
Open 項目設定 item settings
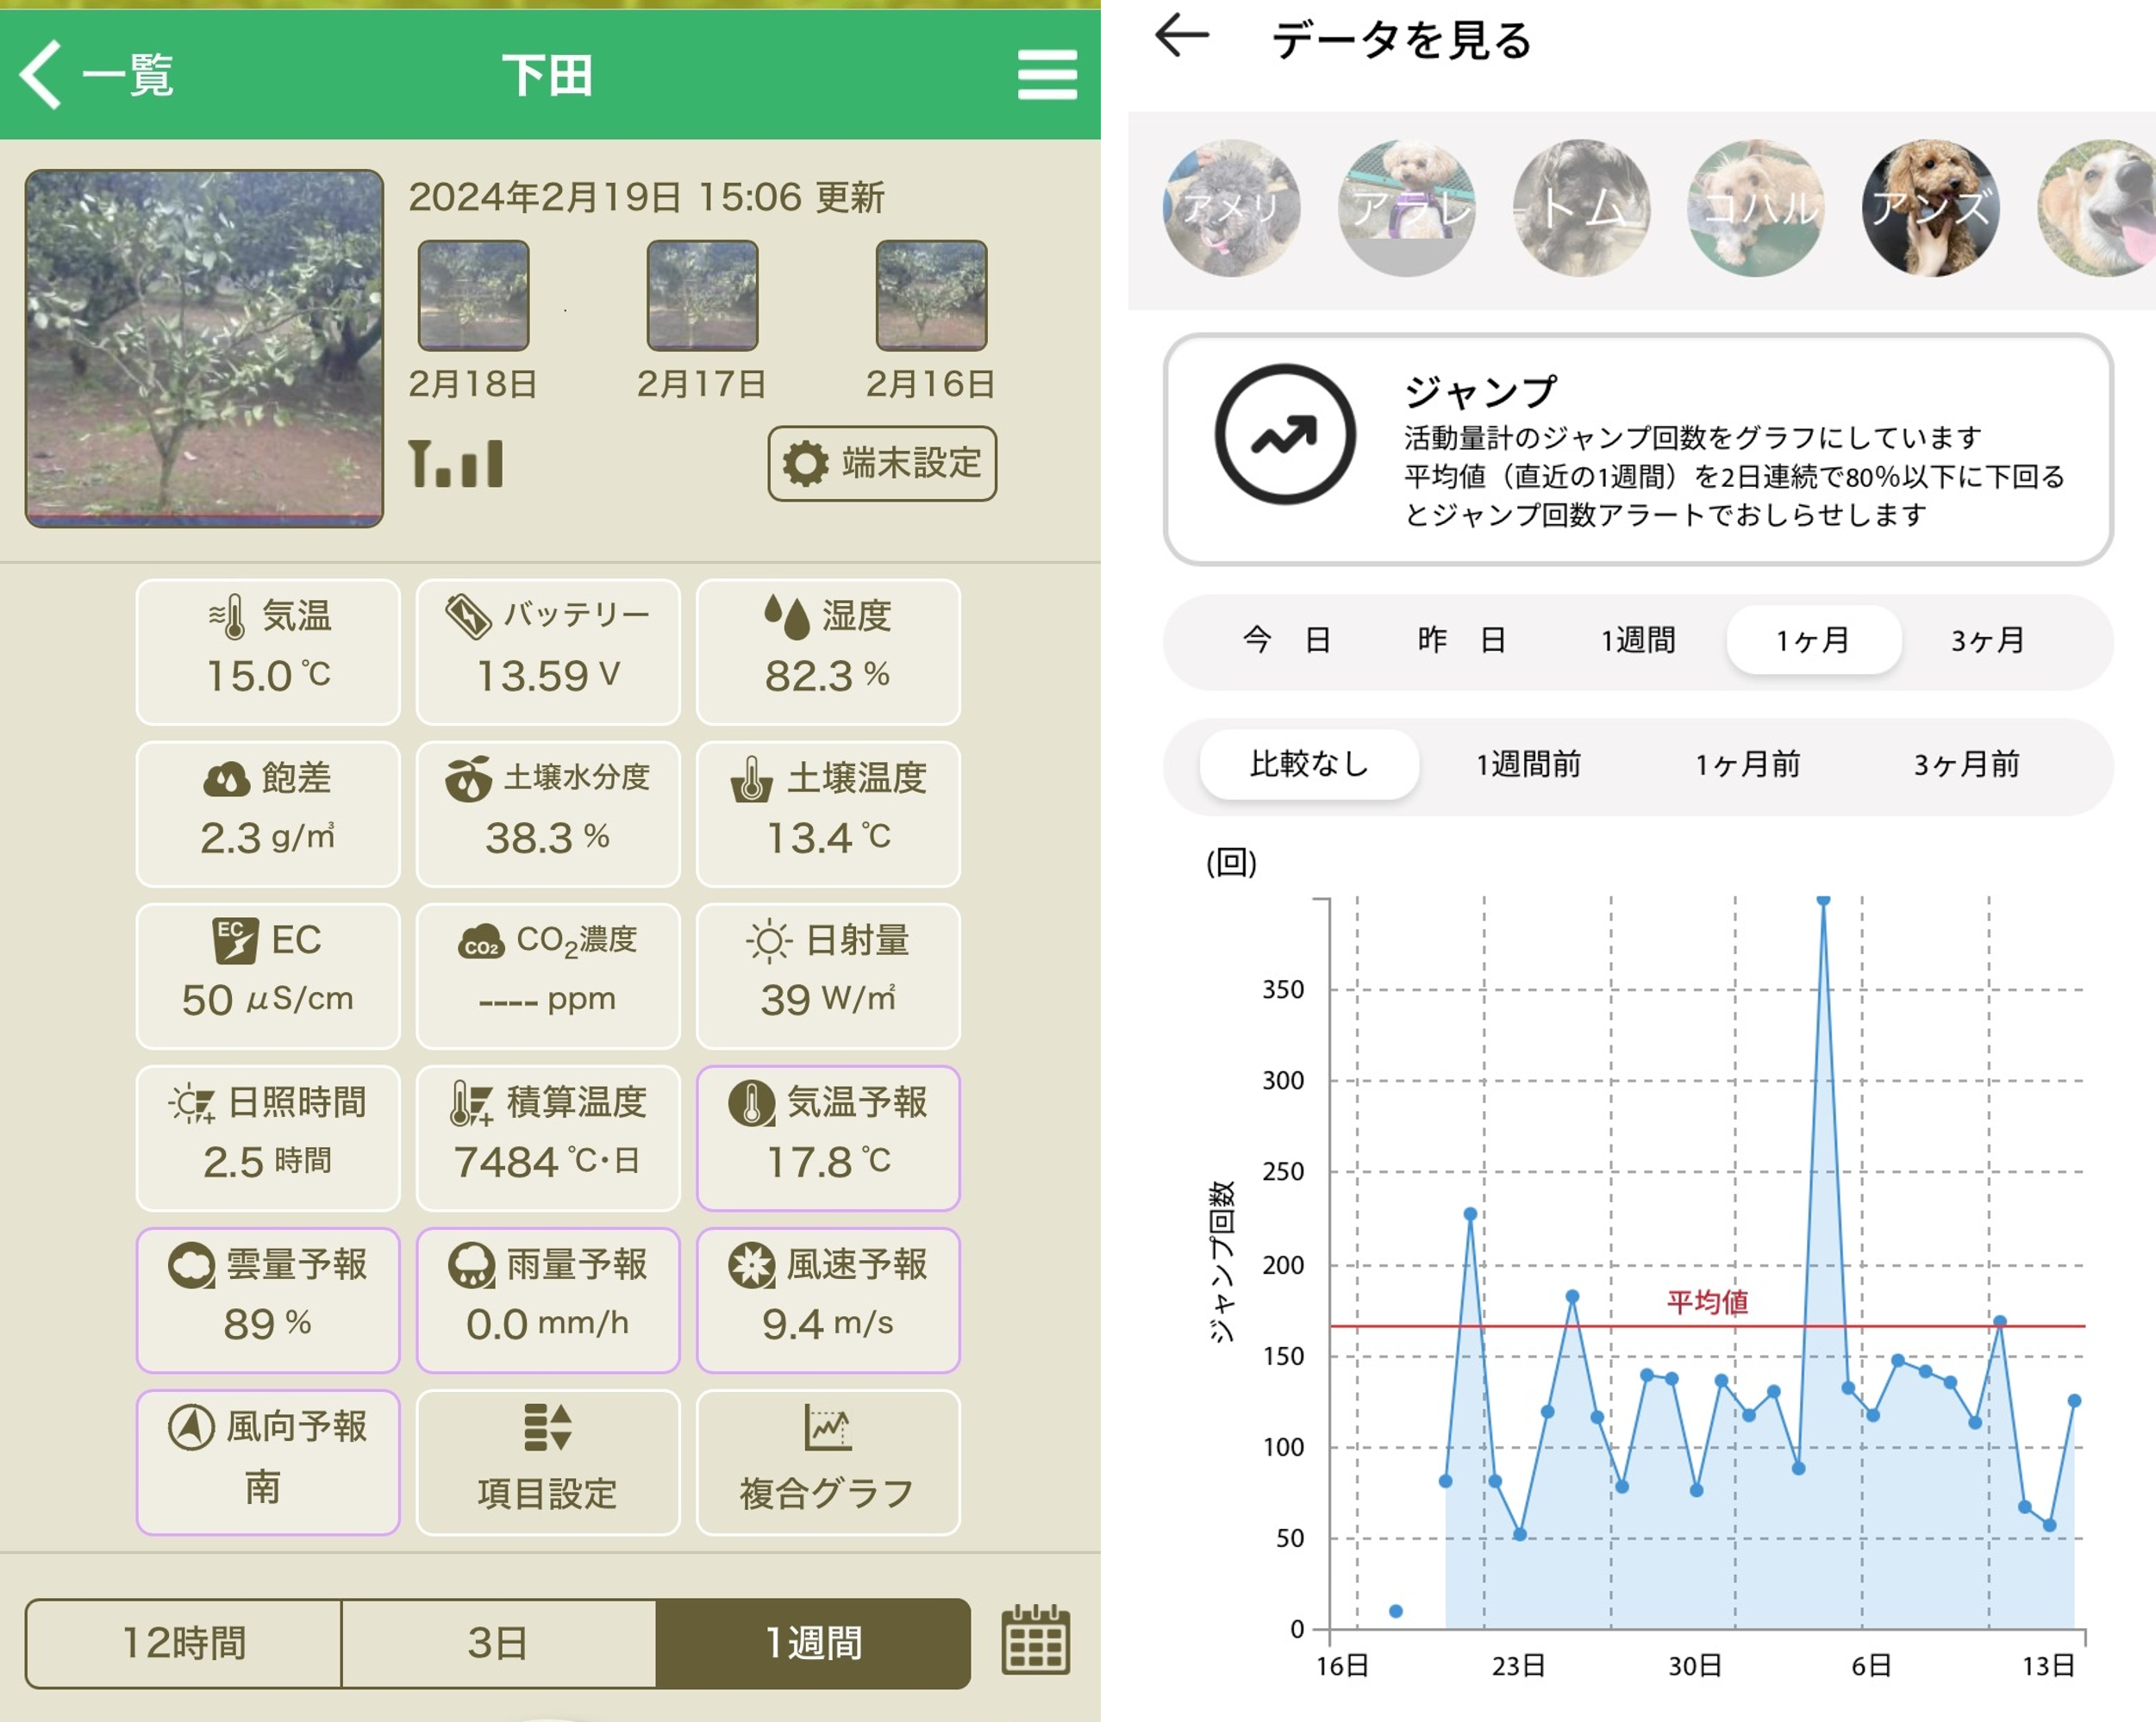pyautogui.click(x=548, y=1461)
